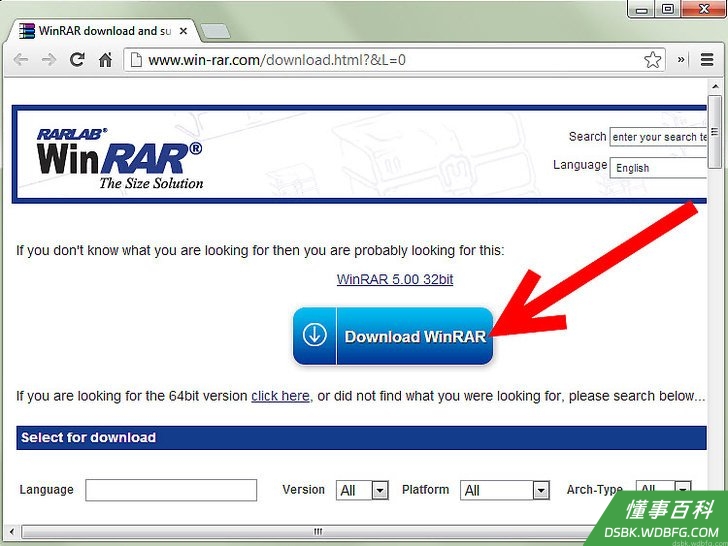This screenshot has height=546, width=728.
Task: Expand the Platform dropdown
Action: 505,490
